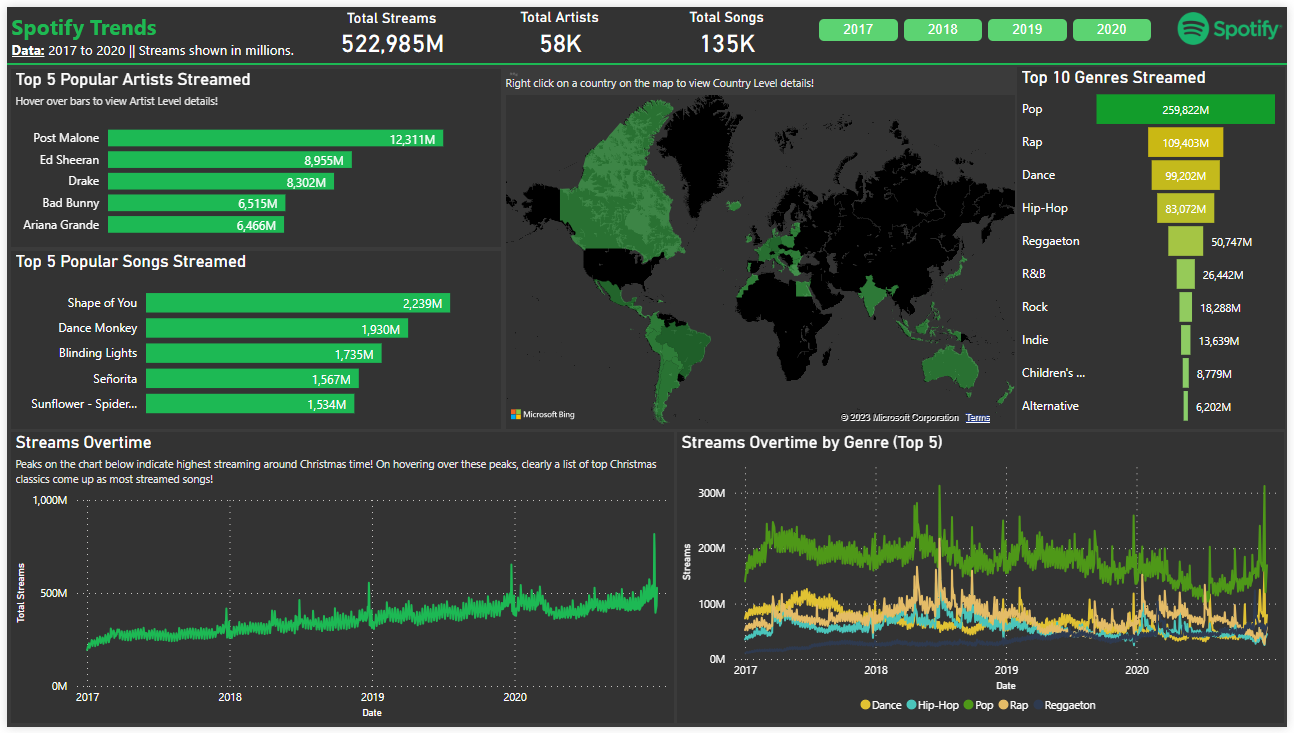Click the 2,239M value on Shape of You
The height and width of the screenshot is (733, 1294).
pos(422,303)
